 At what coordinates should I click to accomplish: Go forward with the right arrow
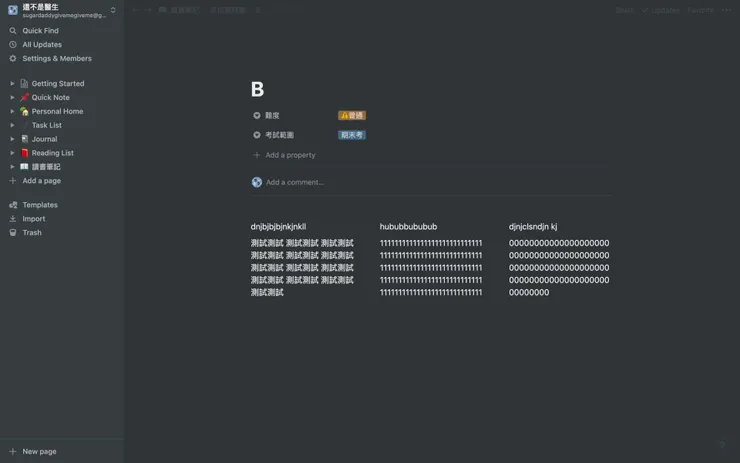pyautogui.click(x=148, y=10)
